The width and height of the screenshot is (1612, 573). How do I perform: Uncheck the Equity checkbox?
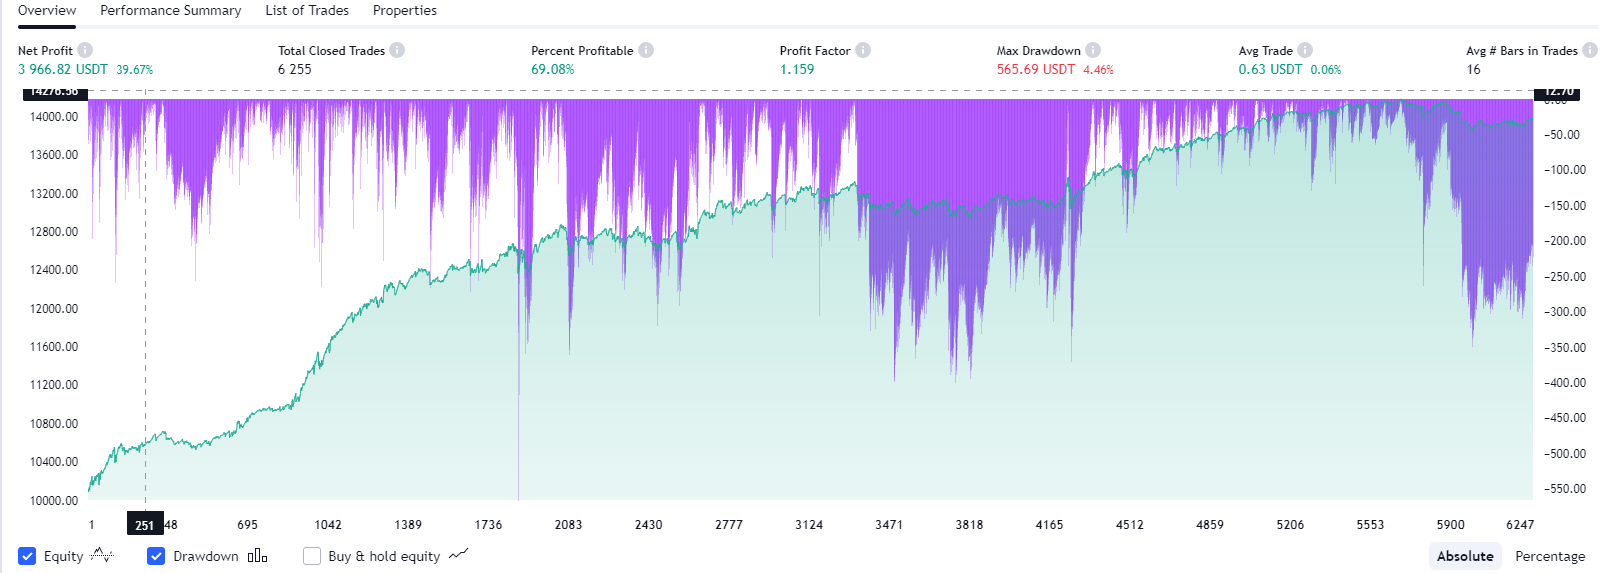[27, 556]
